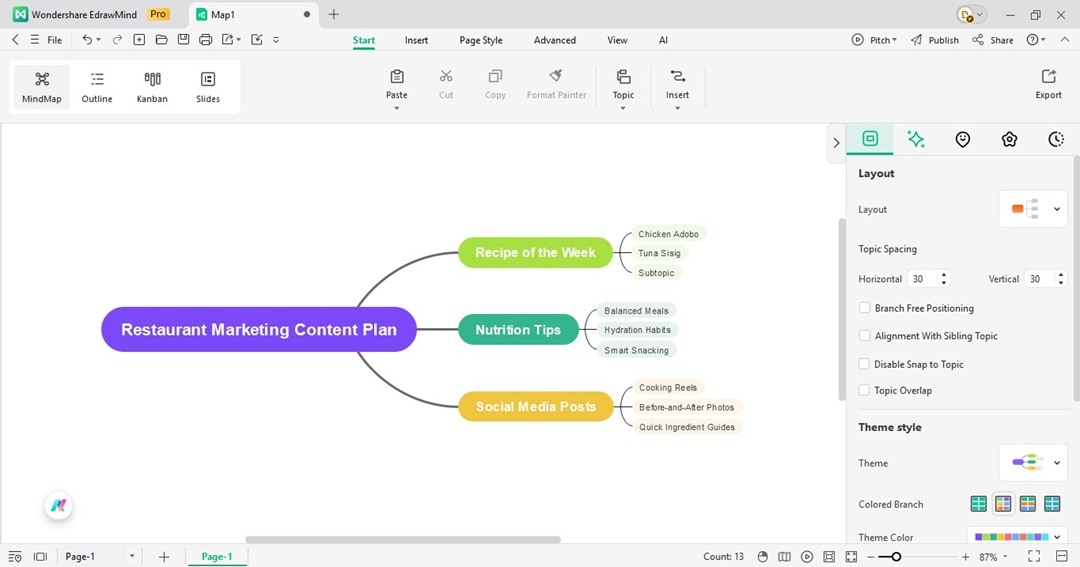1080x567 pixels.
Task: Open the Layout style dropdown
Action: click(1032, 209)
